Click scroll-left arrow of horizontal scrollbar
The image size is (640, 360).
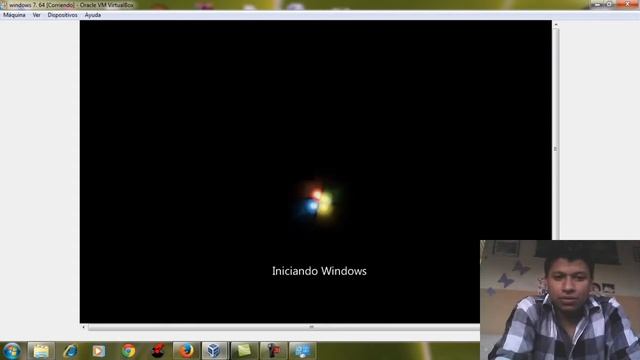(84, 327)
